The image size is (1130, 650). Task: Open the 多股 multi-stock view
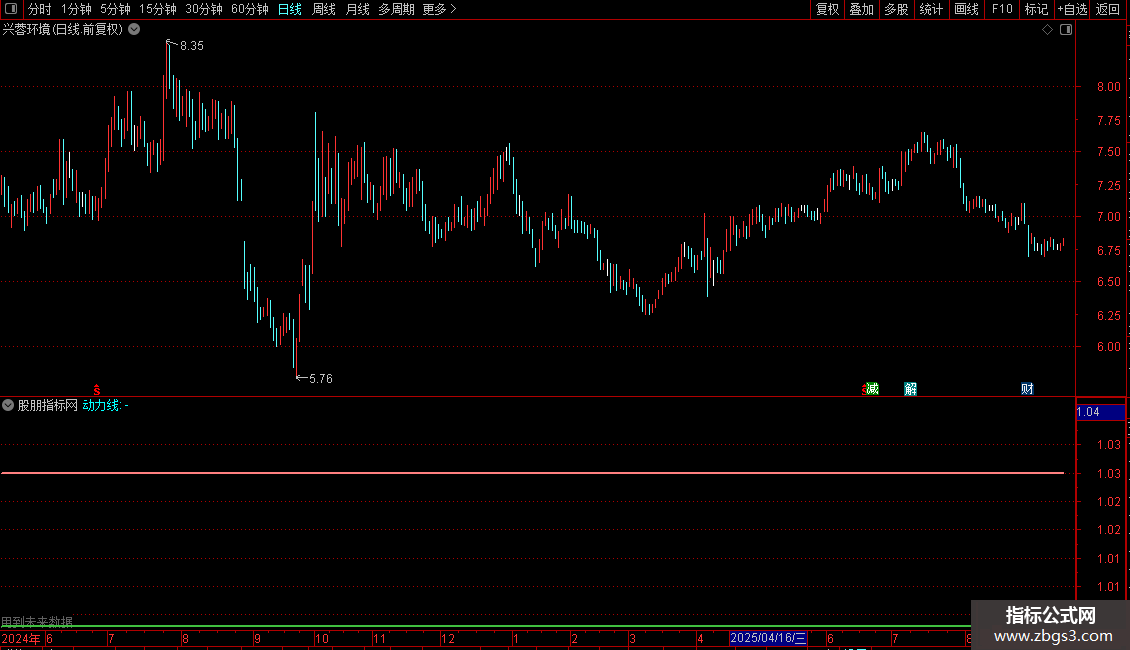(896, 9)
